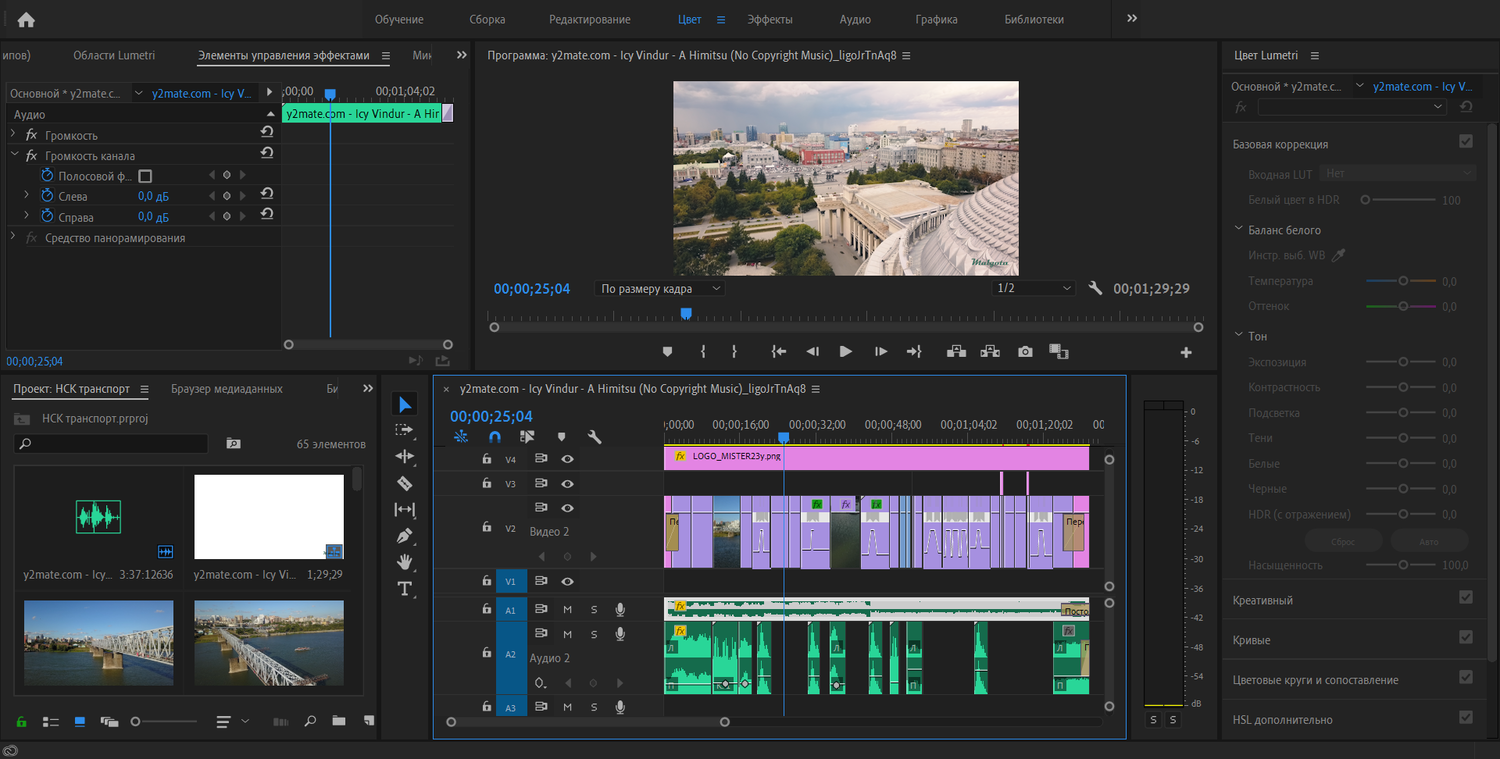Open timeline display settings wrench
The height and width of the screenshot is (759, 1500).
594,436
